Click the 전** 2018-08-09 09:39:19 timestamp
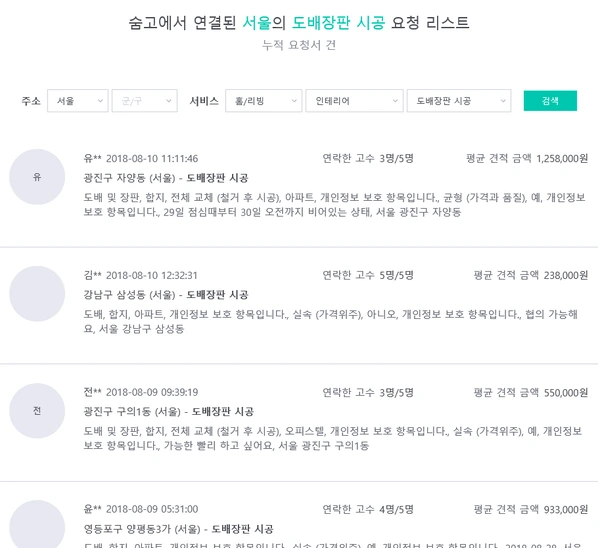 click(141, 392)
